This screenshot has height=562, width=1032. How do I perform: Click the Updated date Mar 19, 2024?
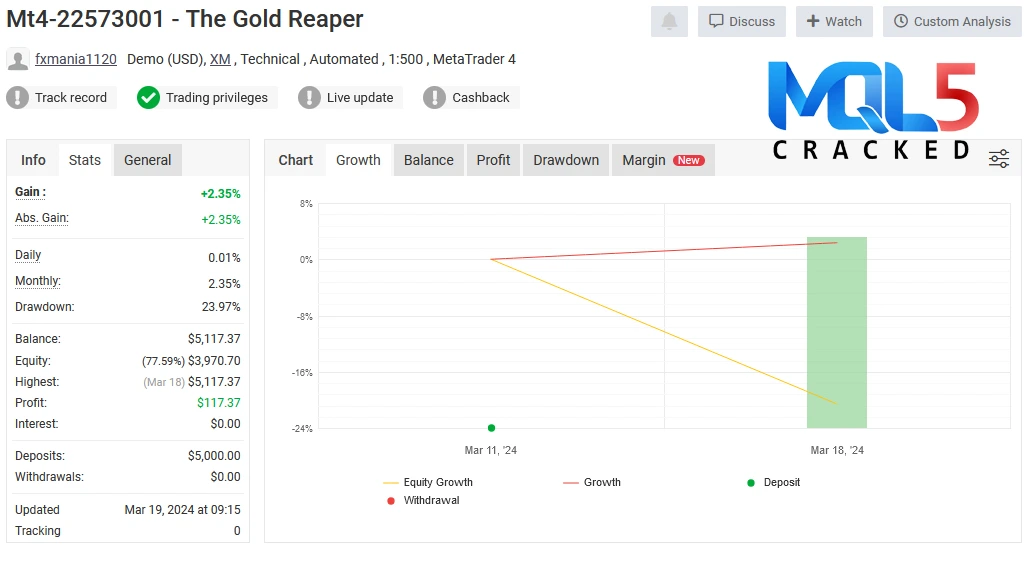tap(182, 510)
